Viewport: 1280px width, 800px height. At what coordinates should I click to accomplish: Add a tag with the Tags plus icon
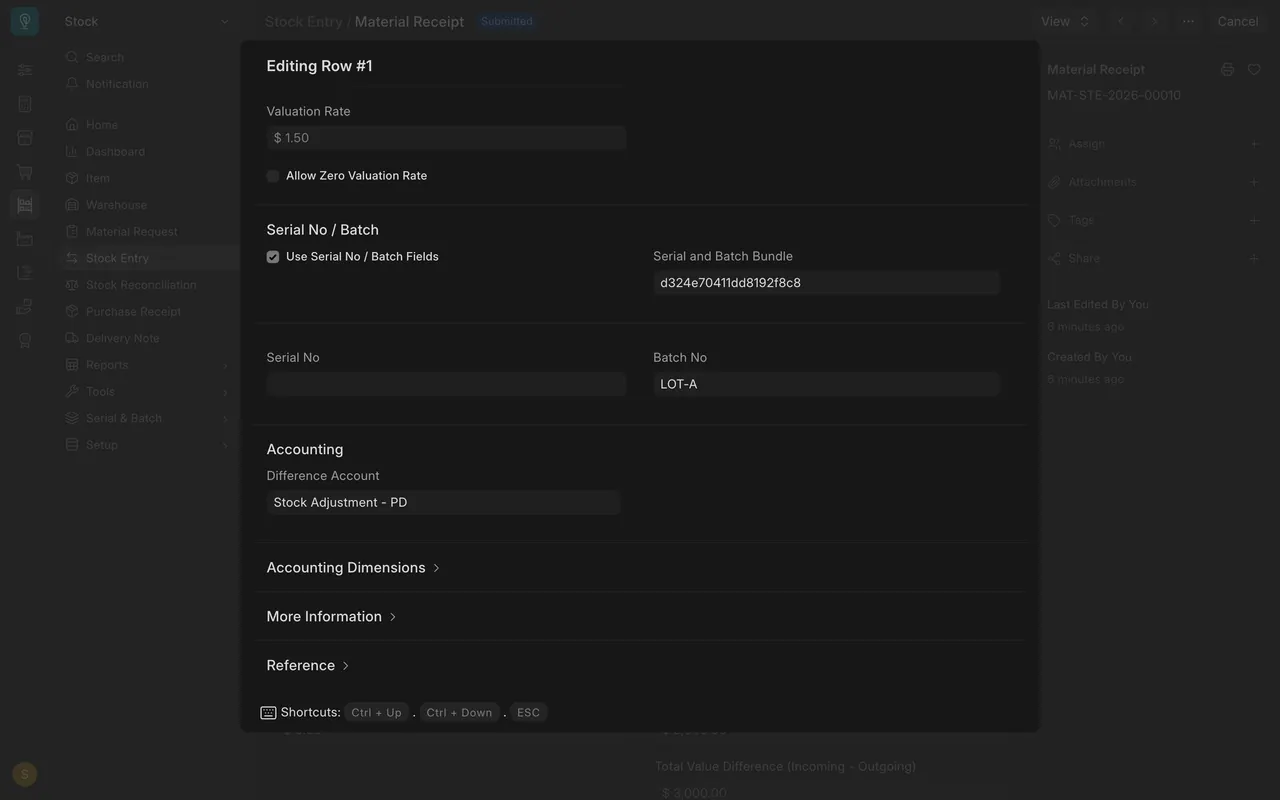click(x=1254, y=220)
